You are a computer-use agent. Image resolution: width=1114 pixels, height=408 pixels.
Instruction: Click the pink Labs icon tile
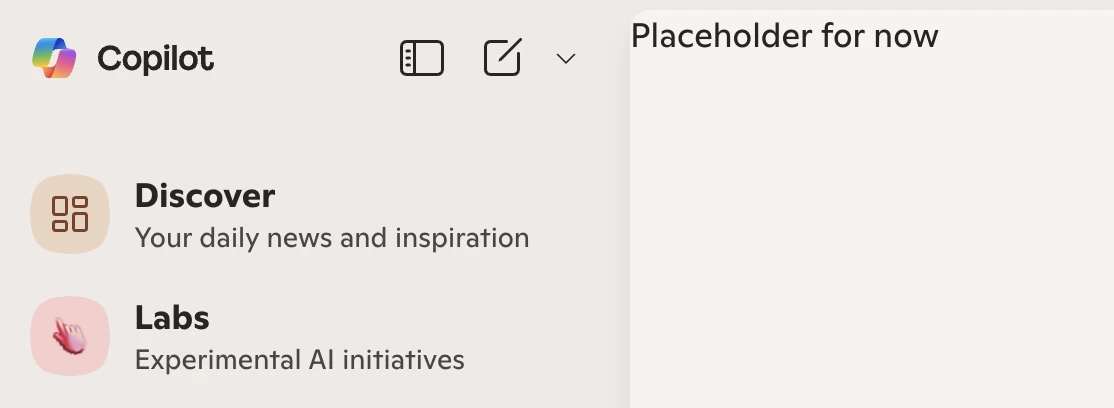[70, 335]
